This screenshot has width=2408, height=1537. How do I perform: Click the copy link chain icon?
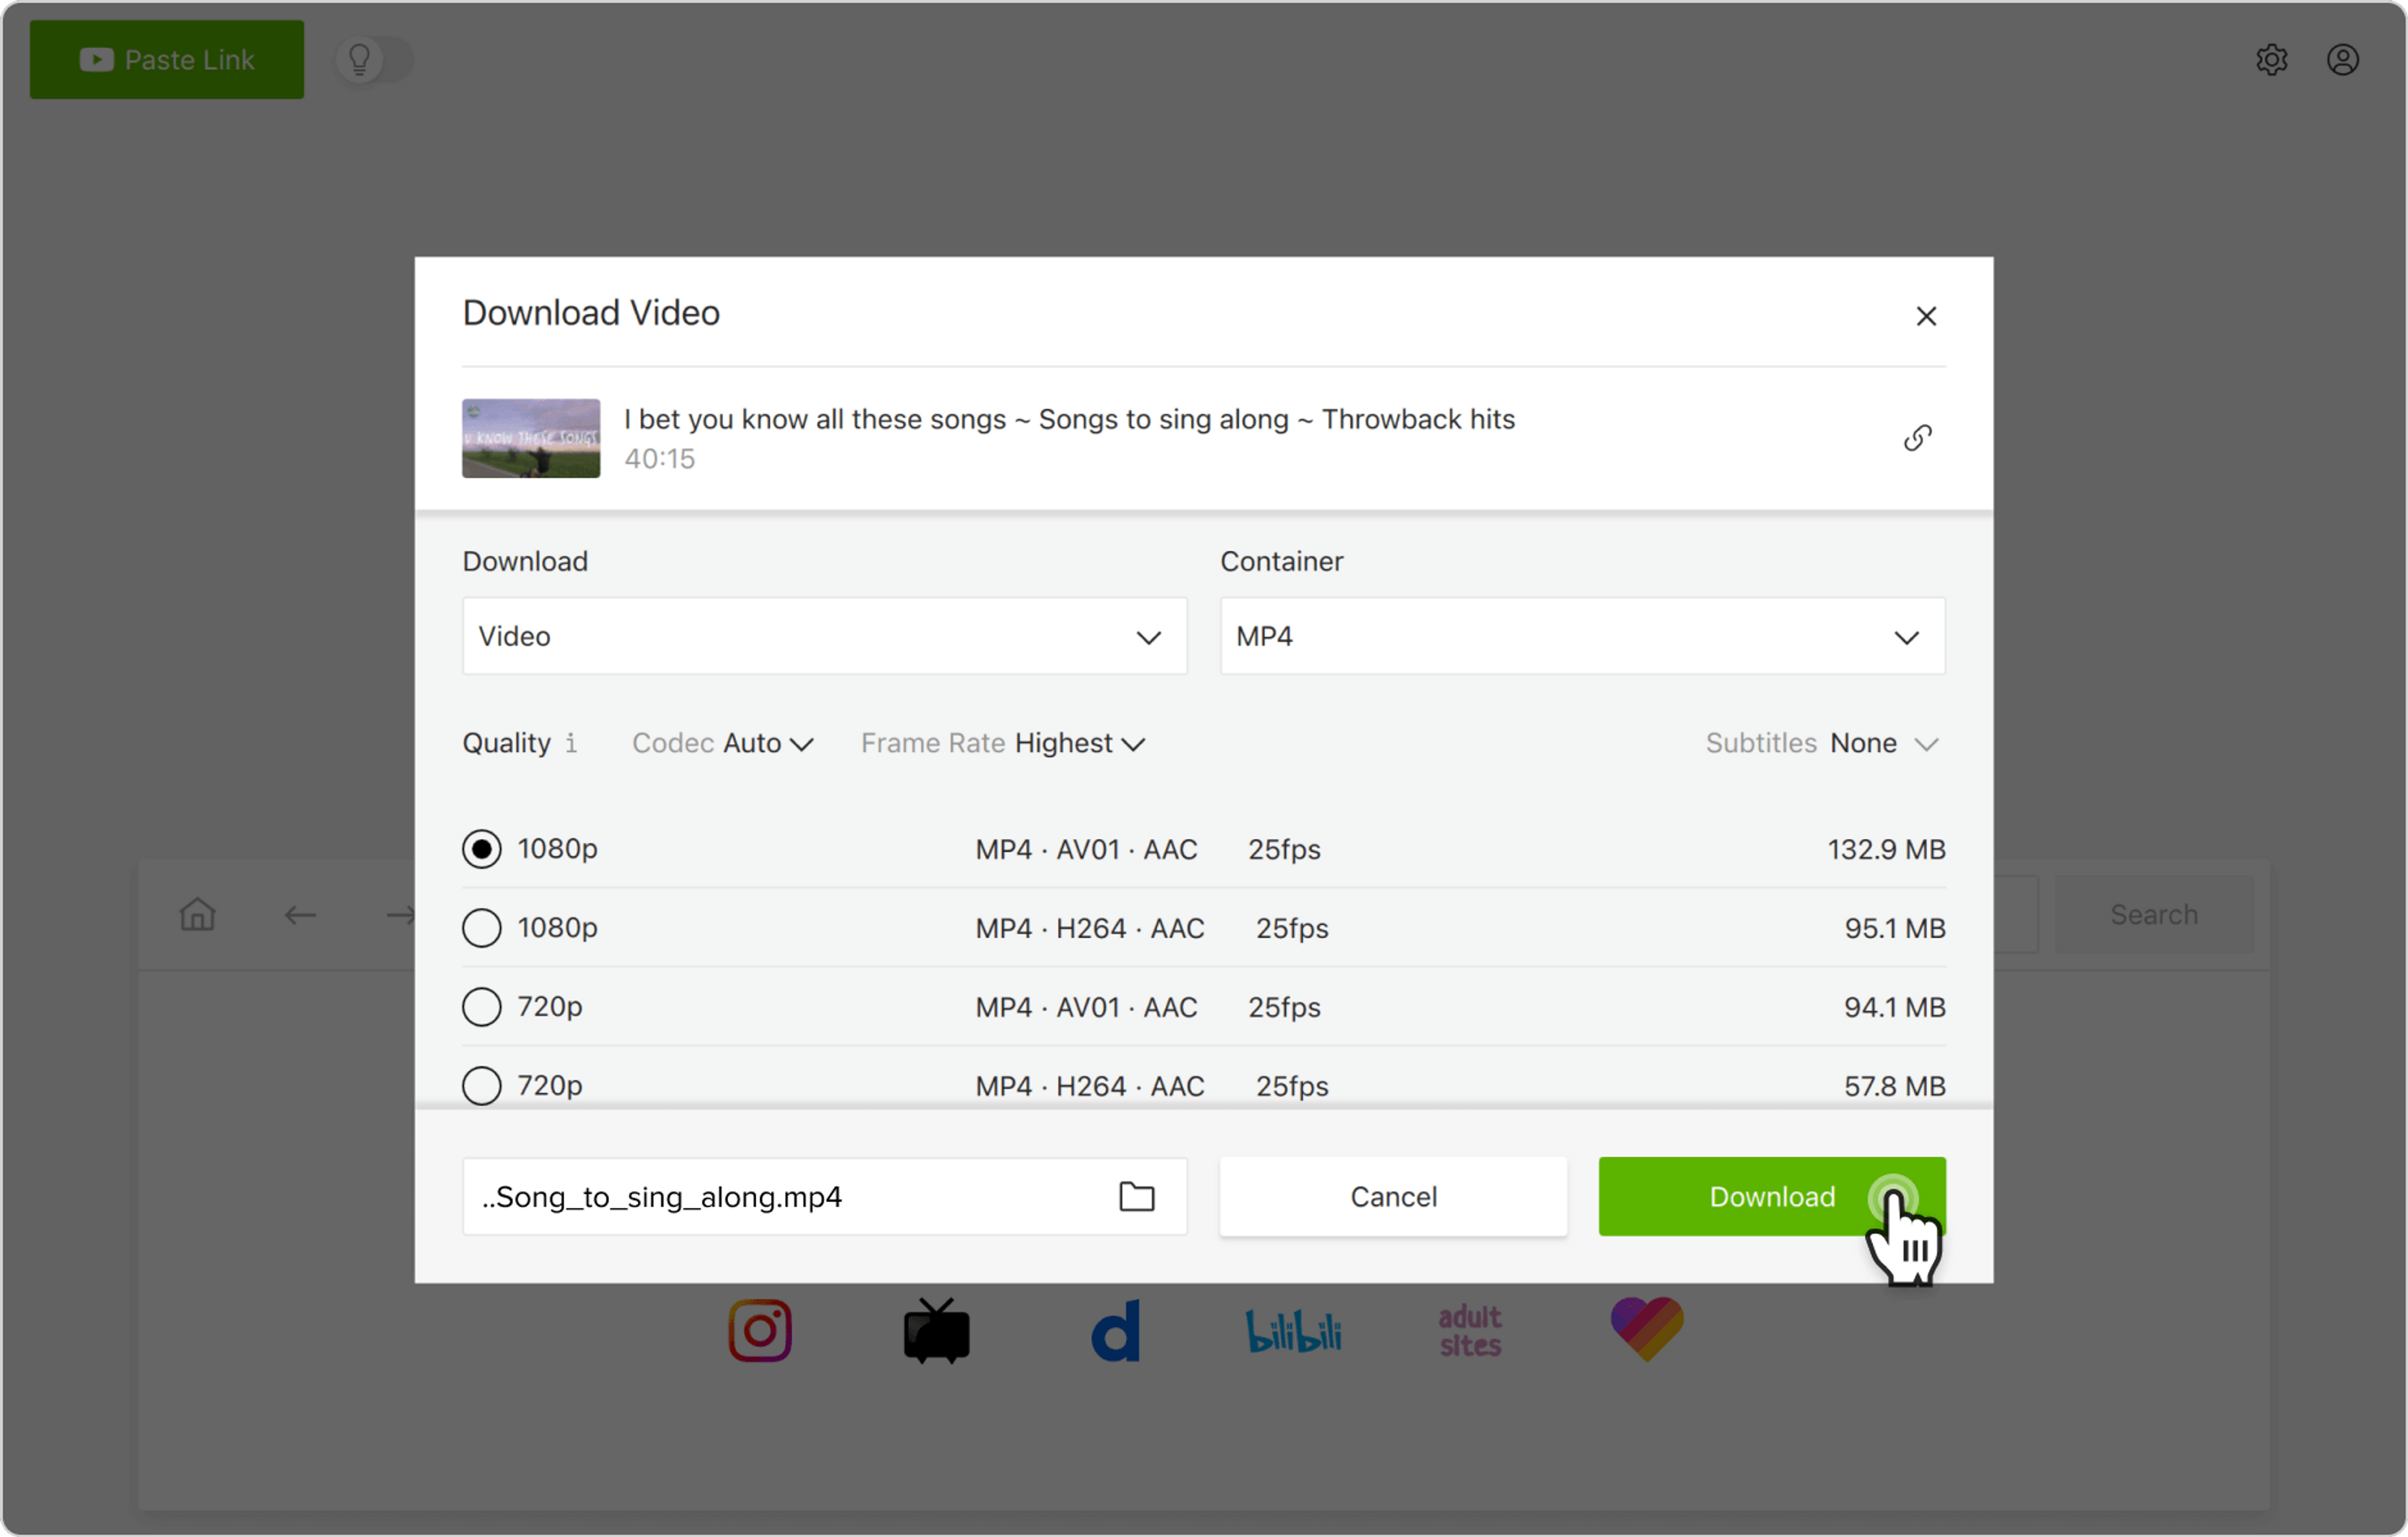pyautogui.click(x=1917, y=438)
